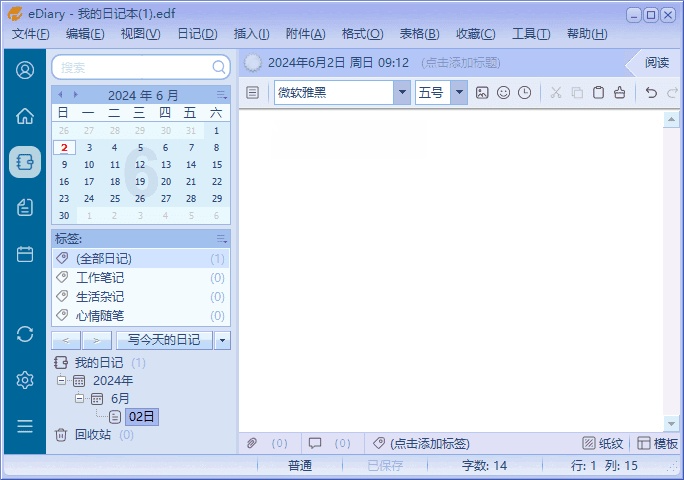This screenshot has width=684, height=480.
Task: Open the user account icon in sidebar
Action: [25, 70]
